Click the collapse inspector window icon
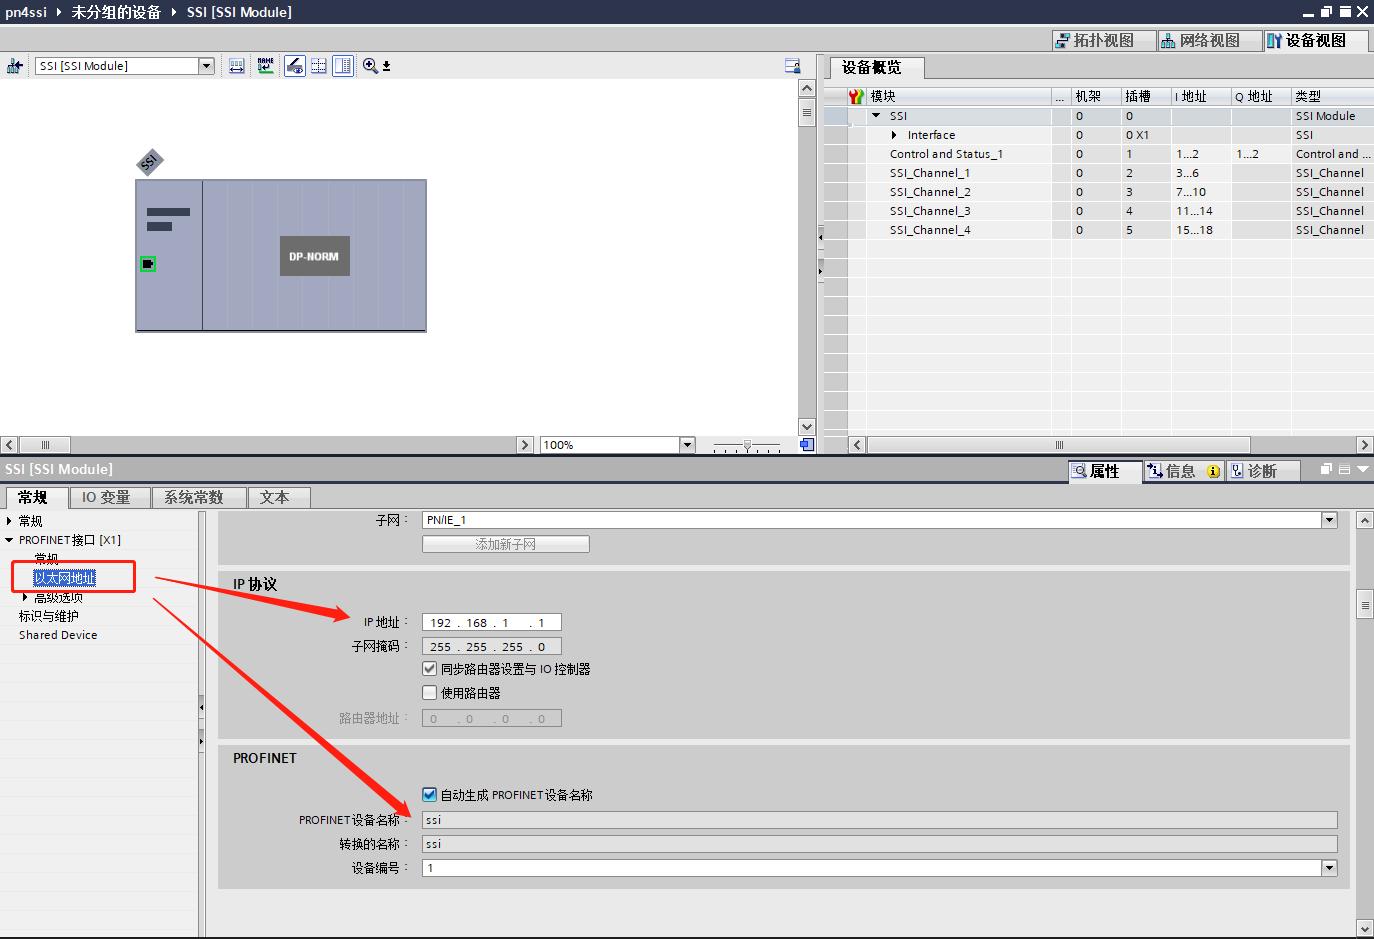Screen dimensions: 1374x939 click(1362, 469)
